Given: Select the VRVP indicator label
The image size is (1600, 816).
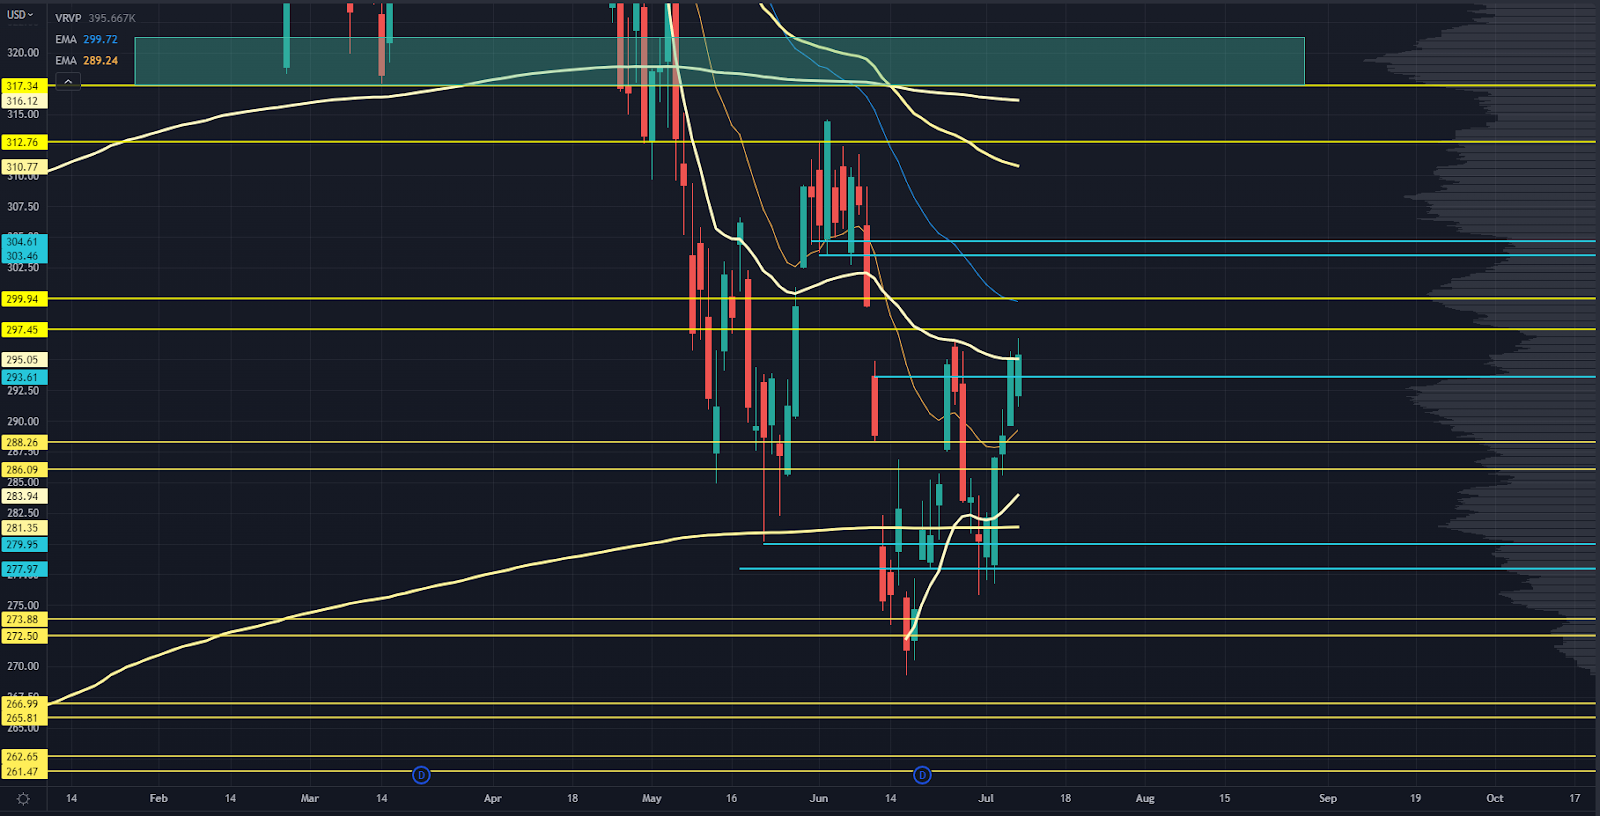Looking at the screenshot, I should tap(68, 18).
